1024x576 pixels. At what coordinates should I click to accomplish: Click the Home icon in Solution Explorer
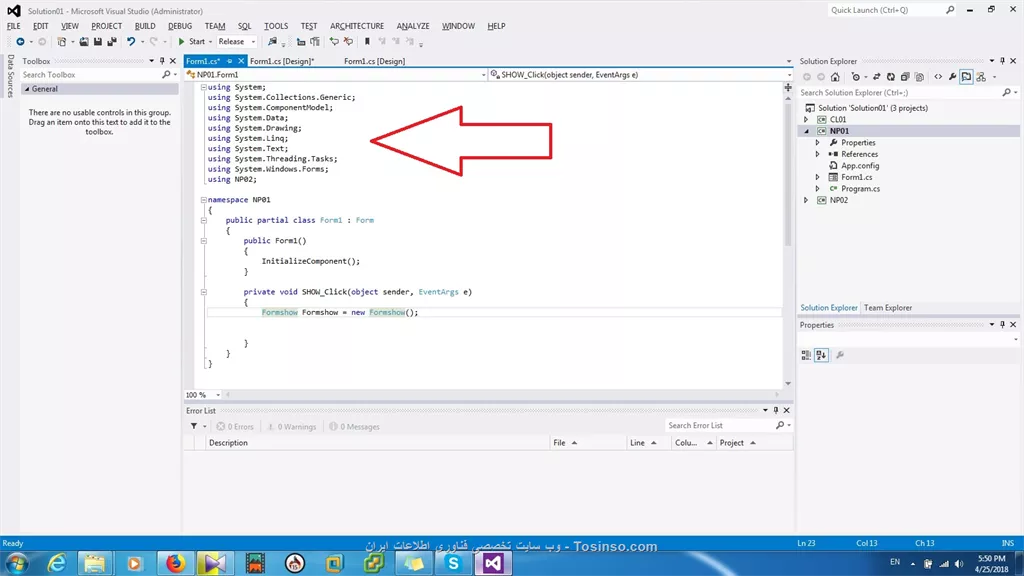(x=835, y=77)
